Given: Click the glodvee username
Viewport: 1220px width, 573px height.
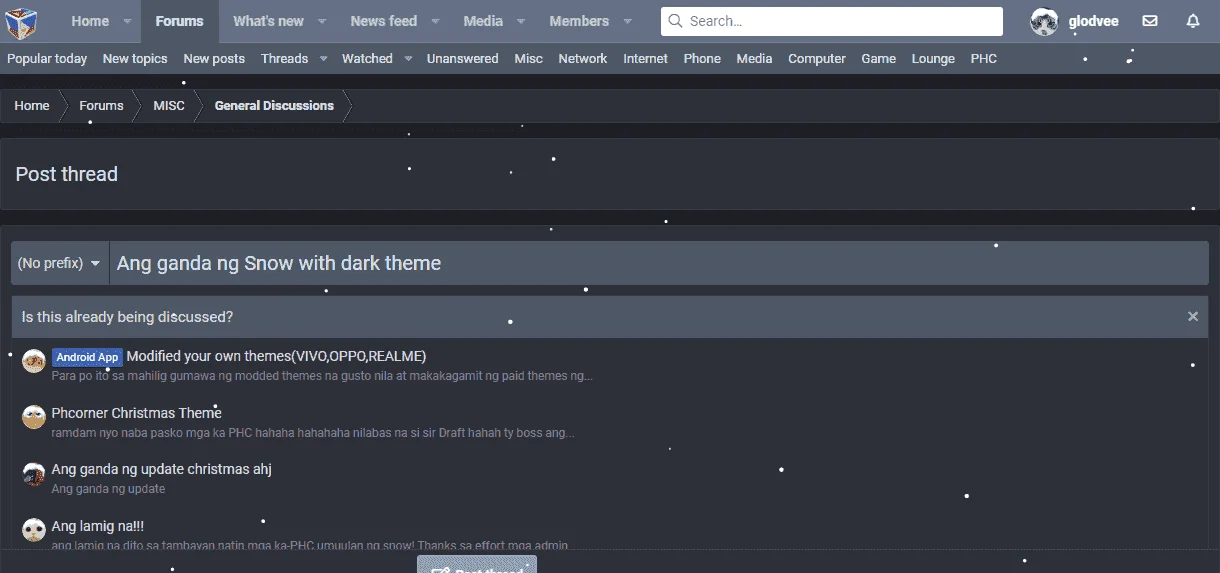Looking at the screenshot, I should point(1094,21).
